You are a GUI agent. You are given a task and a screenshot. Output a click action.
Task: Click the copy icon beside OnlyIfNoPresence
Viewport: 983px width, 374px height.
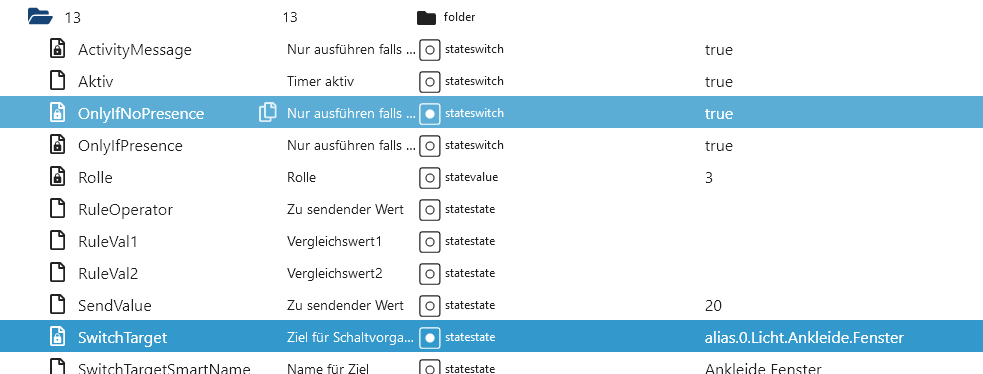[268, 113]
